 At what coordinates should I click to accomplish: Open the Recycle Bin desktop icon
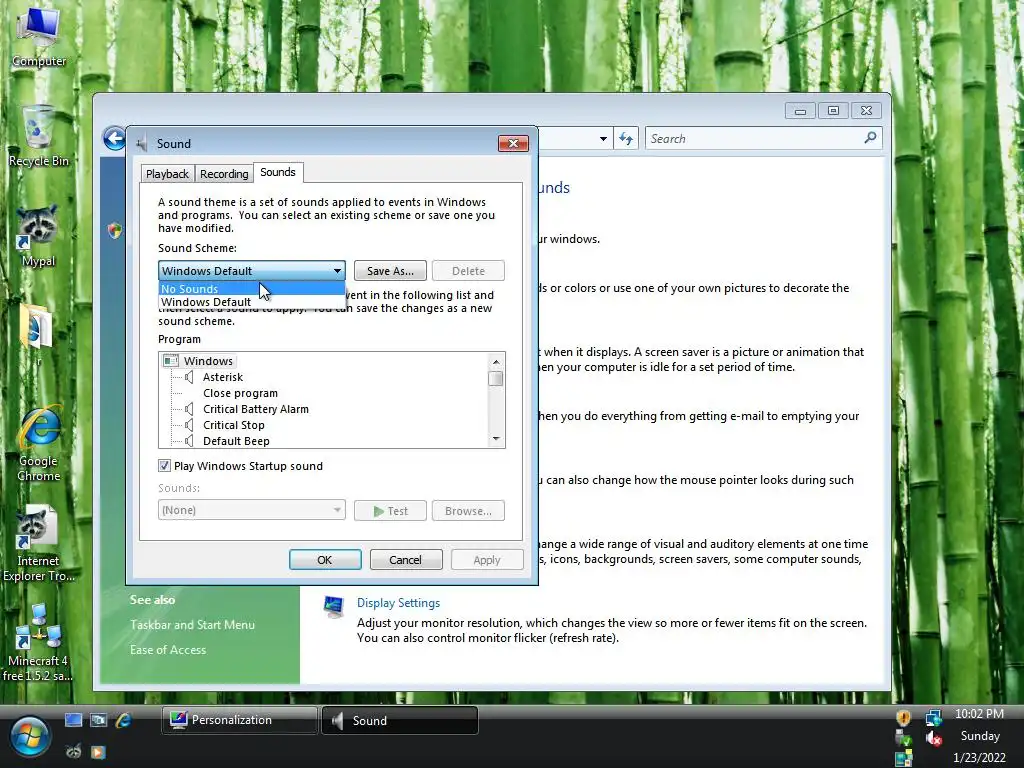(x=39, y=136)
